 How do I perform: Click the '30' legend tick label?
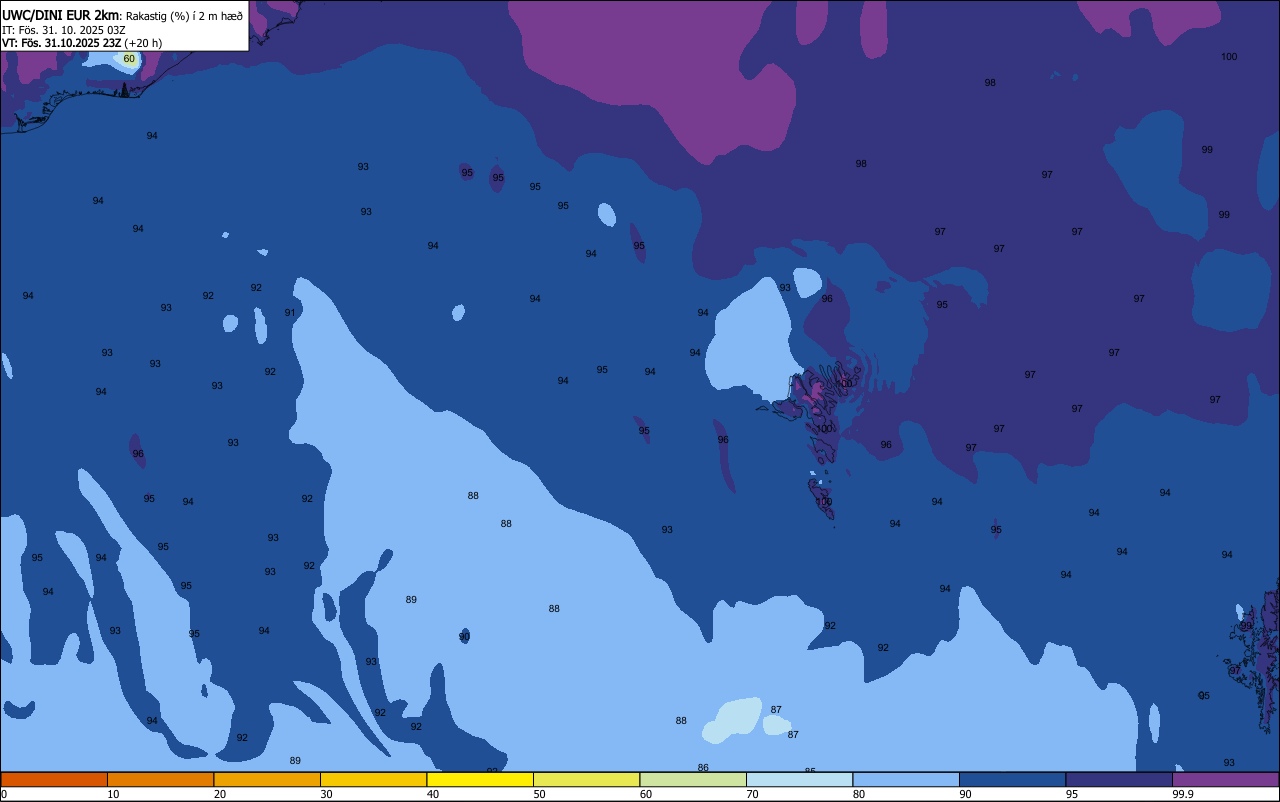pyautogui.click(x=326, y=794)
